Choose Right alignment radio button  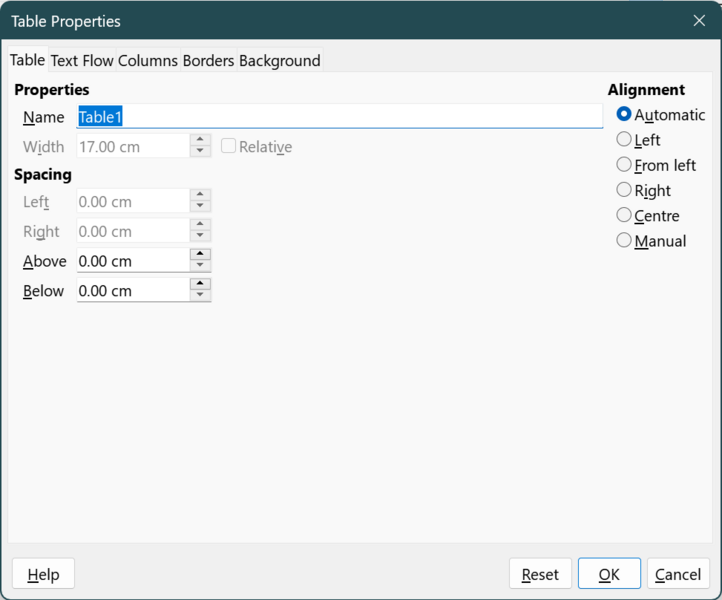625,190
